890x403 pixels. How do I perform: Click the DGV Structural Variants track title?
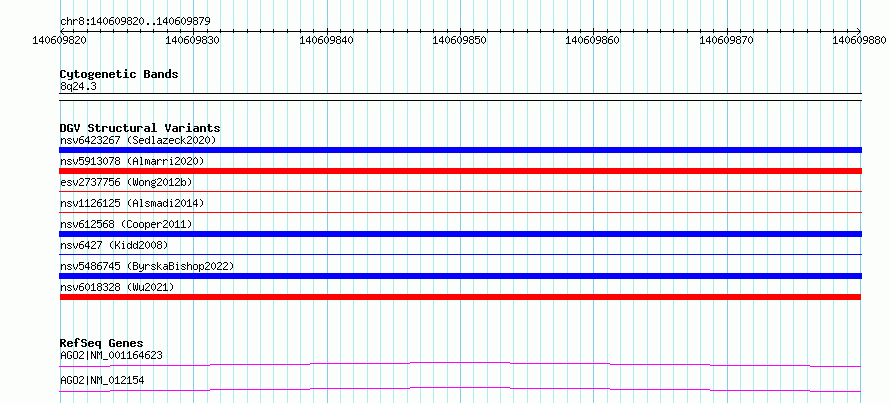click(140, 128)
